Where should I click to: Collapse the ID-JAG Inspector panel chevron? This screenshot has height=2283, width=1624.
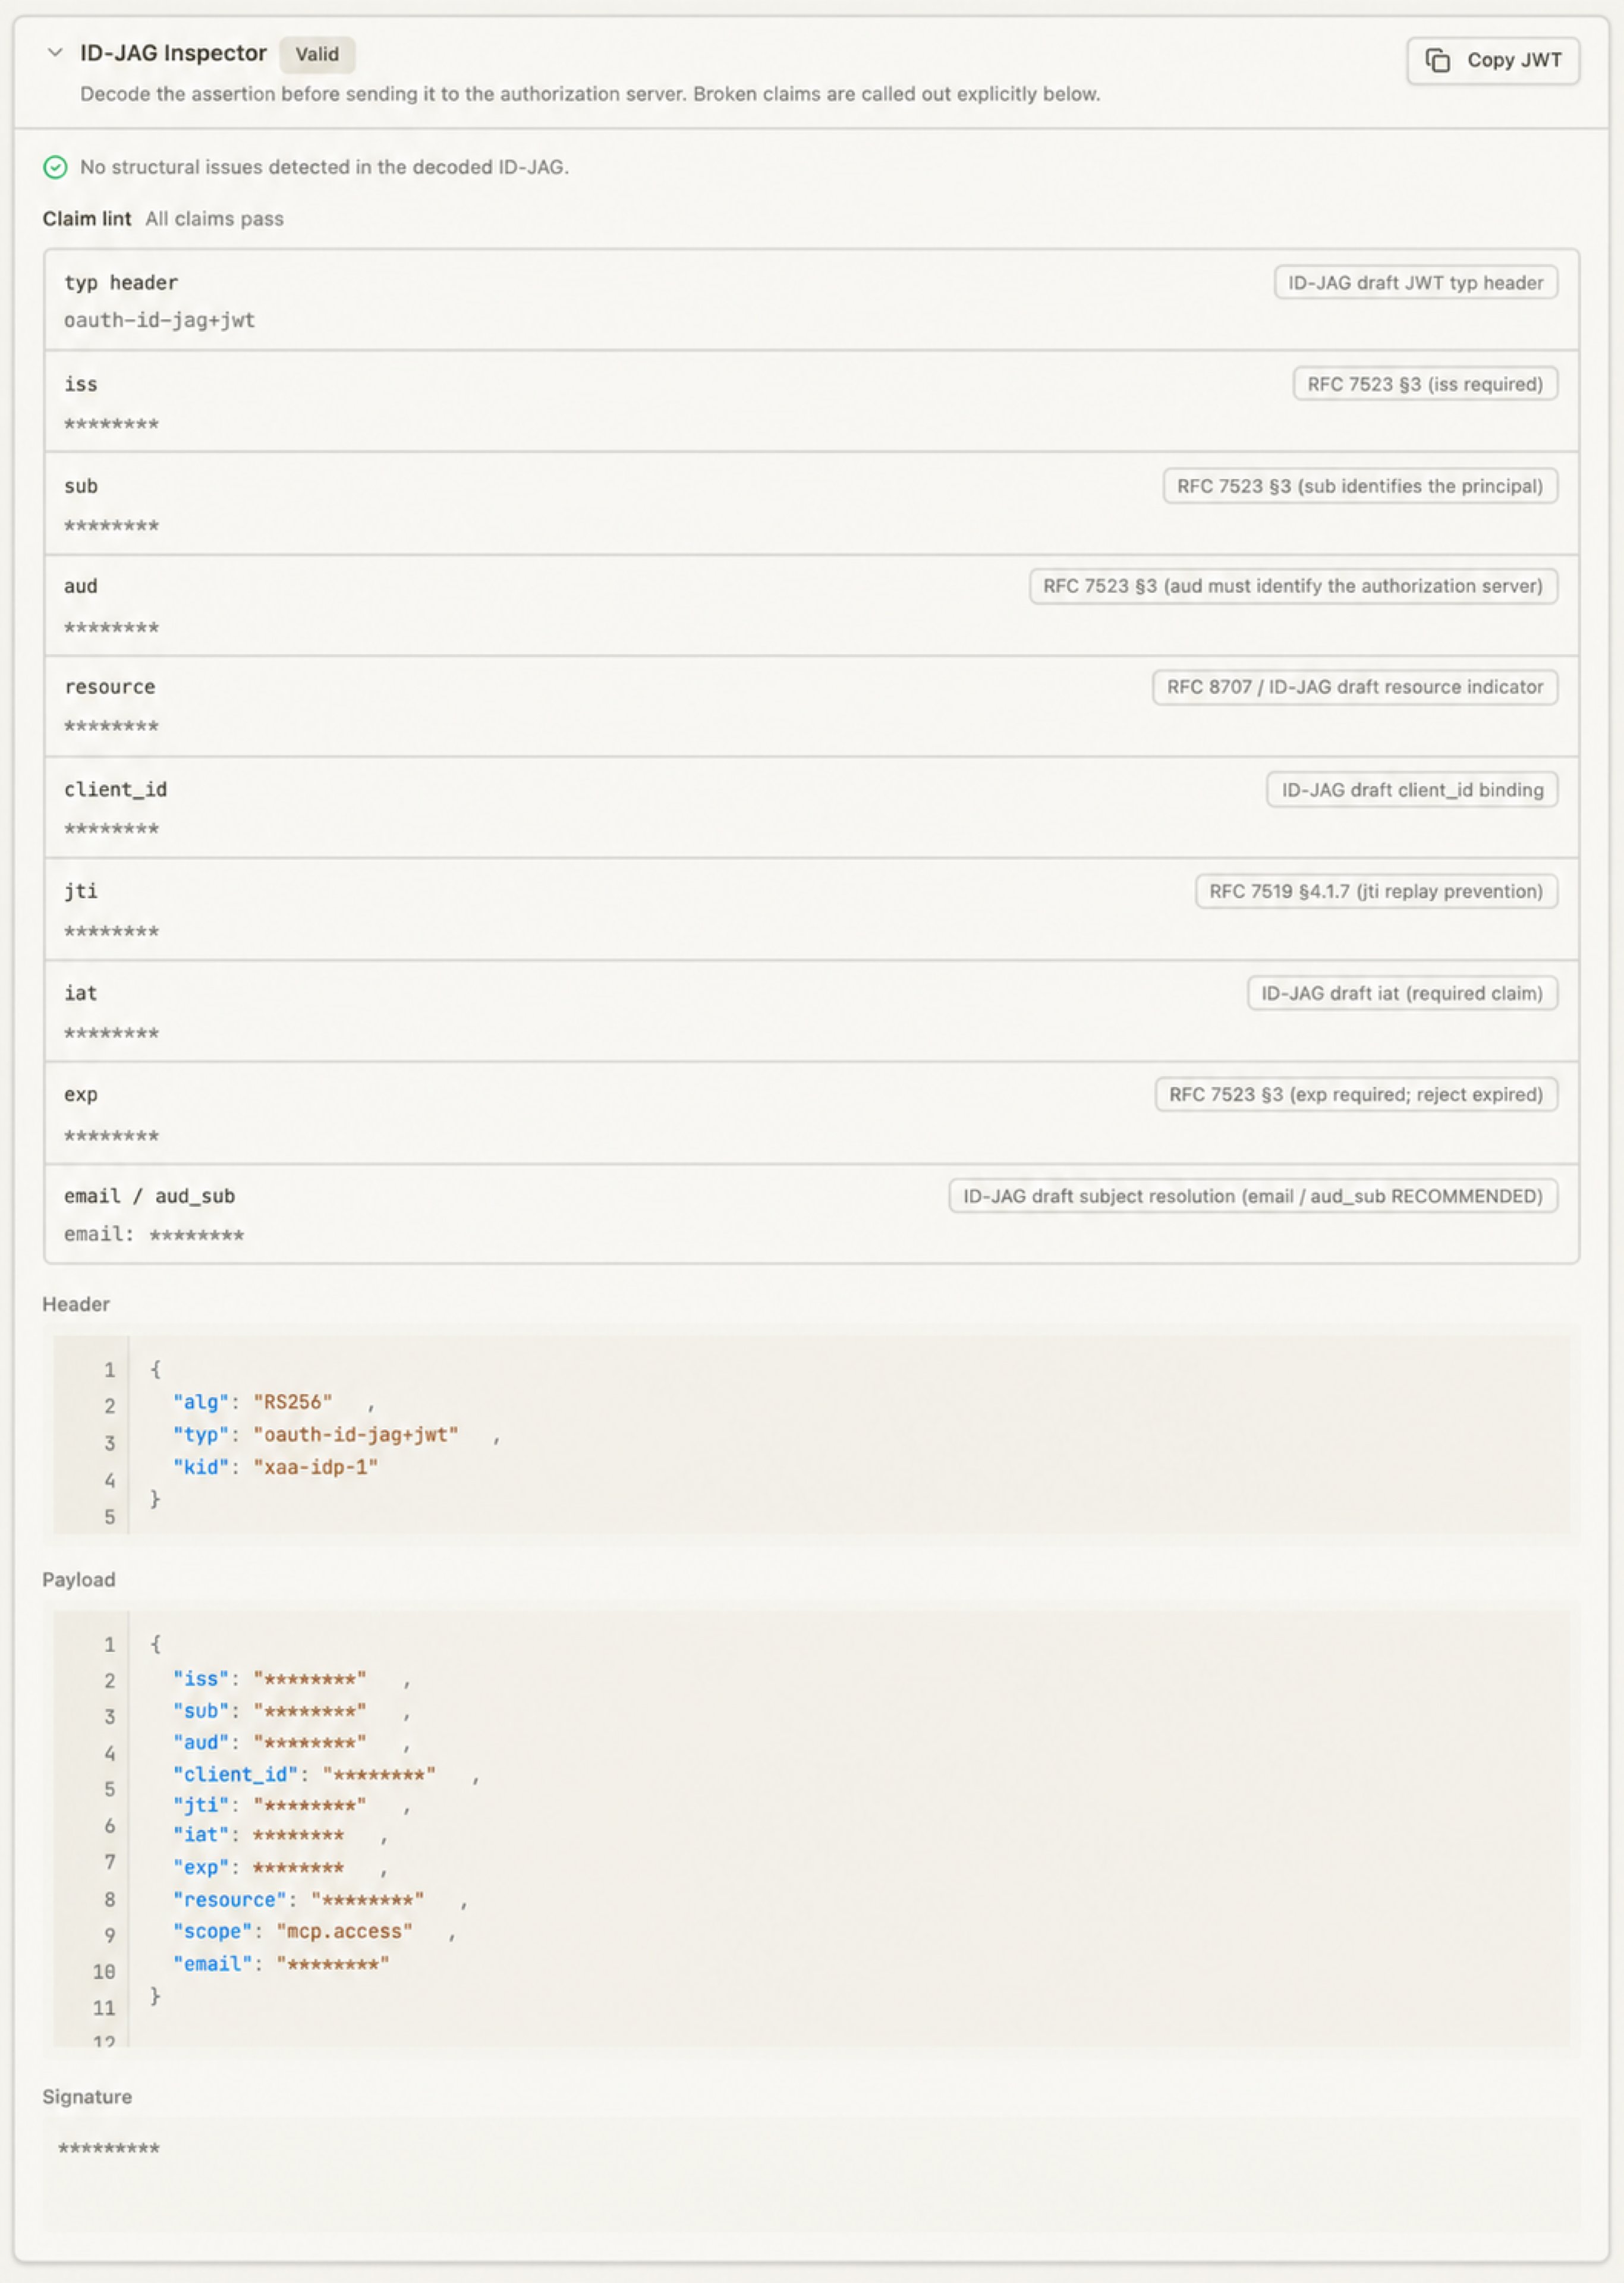coord(55,53)
